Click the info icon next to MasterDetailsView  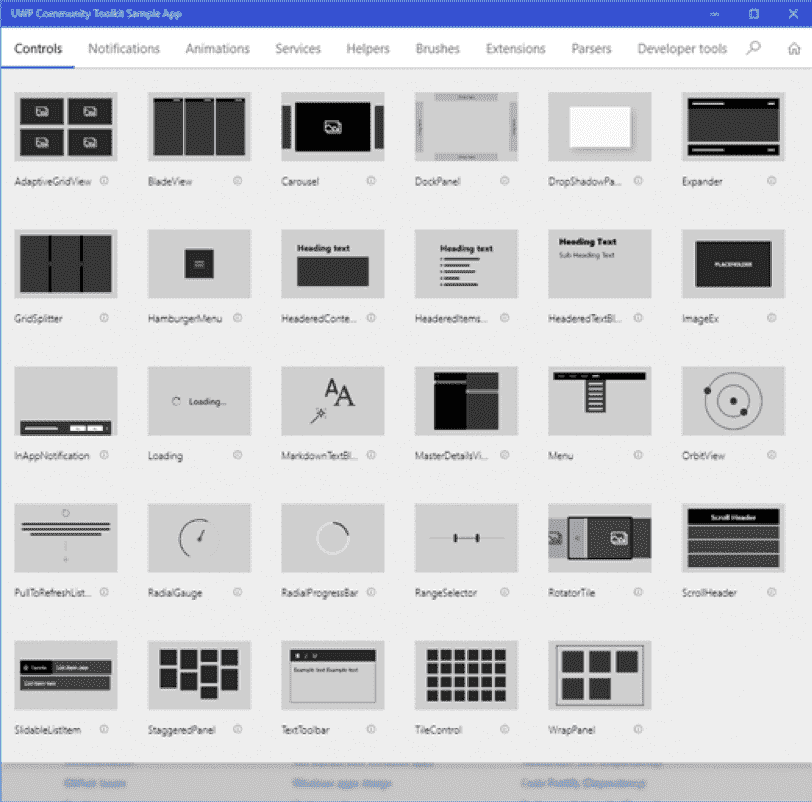coord(505,455)
